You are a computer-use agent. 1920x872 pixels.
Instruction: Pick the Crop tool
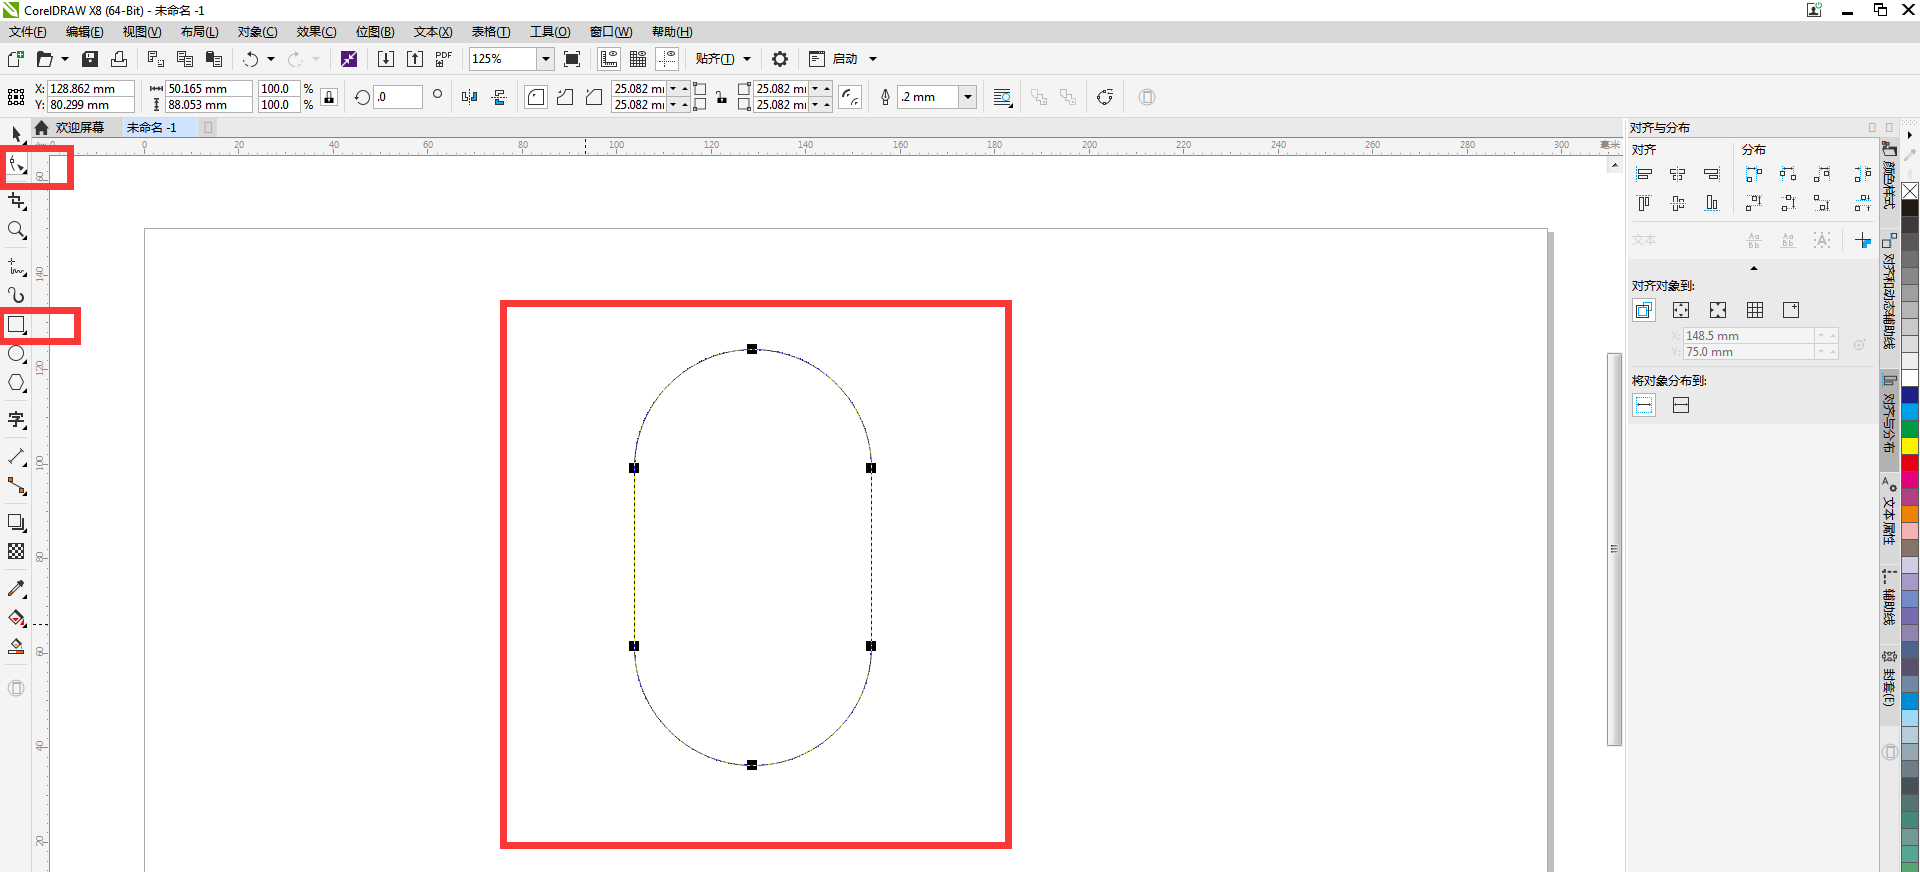(x=17, y=201)
